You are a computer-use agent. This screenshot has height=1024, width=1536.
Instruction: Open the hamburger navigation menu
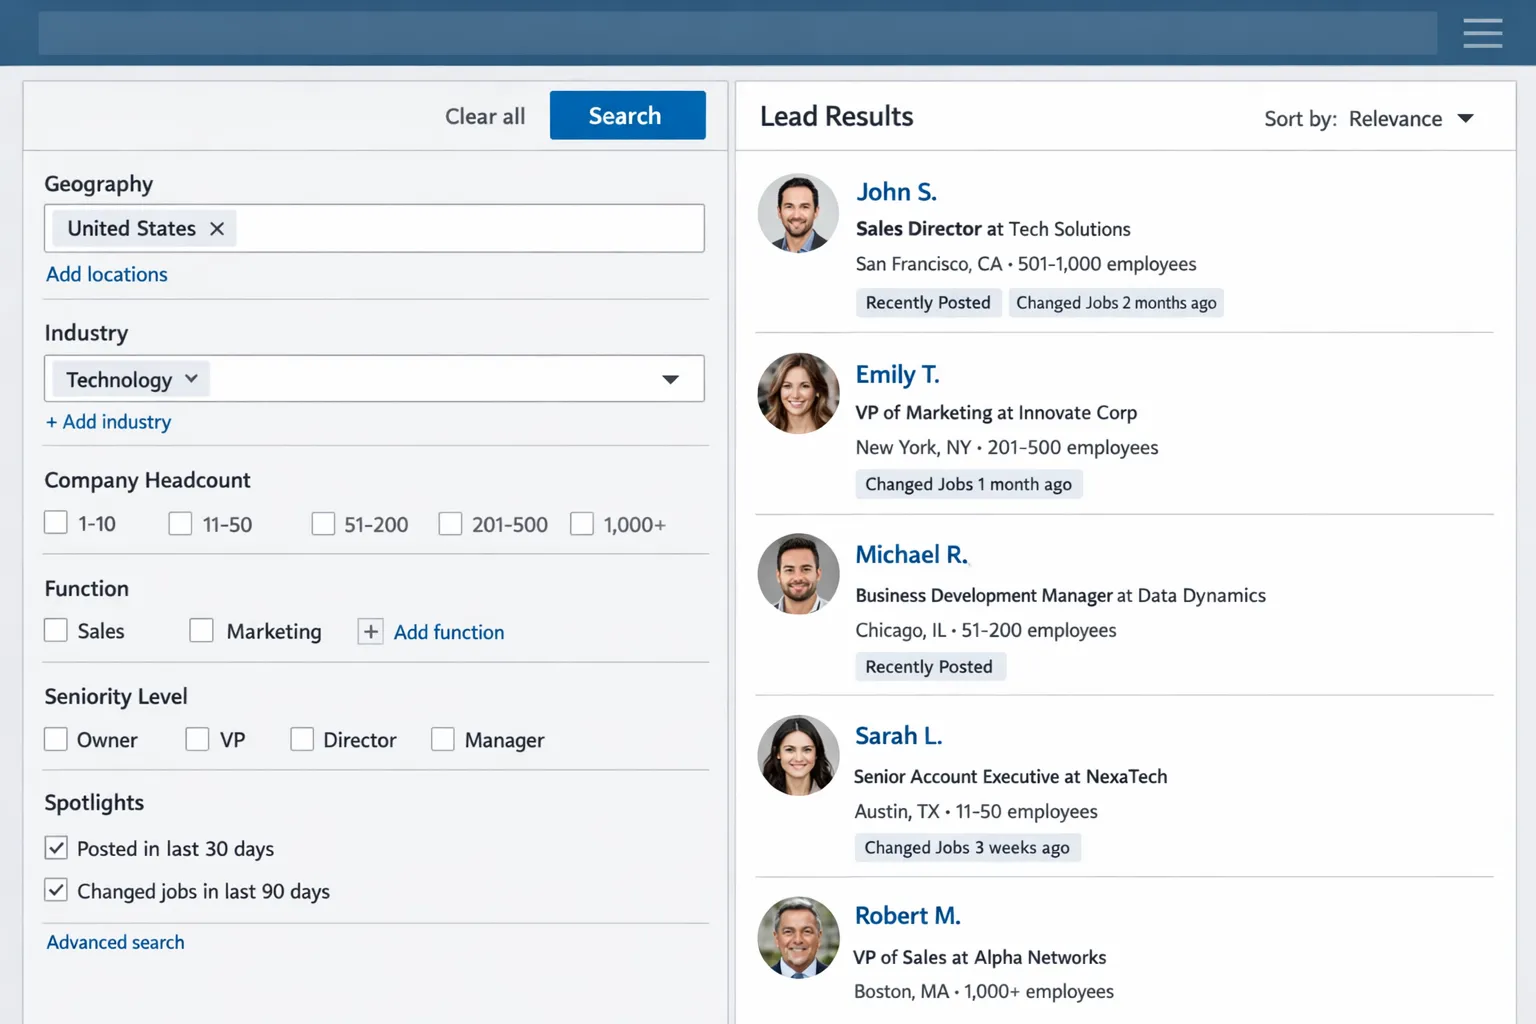tap(1483, 33)
